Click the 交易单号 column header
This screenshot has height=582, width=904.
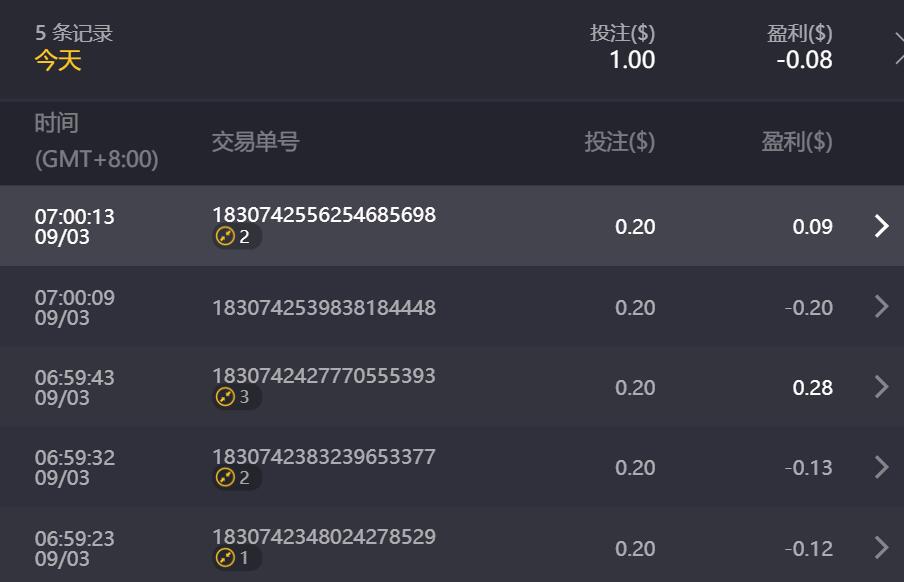[255, 142]
